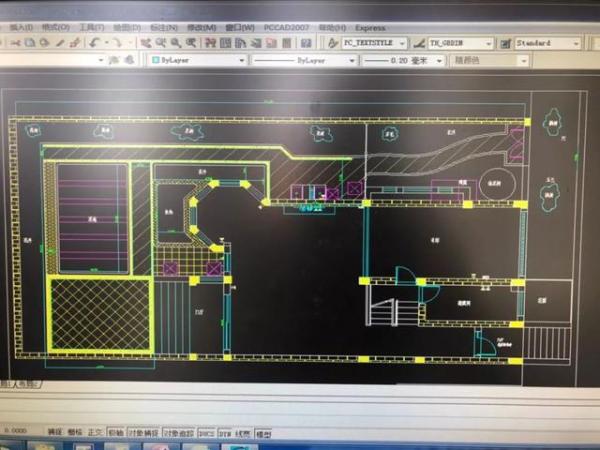
Task: Click the 0.0000 coordinate readout in status bar
Action: (x=15, y=431)
